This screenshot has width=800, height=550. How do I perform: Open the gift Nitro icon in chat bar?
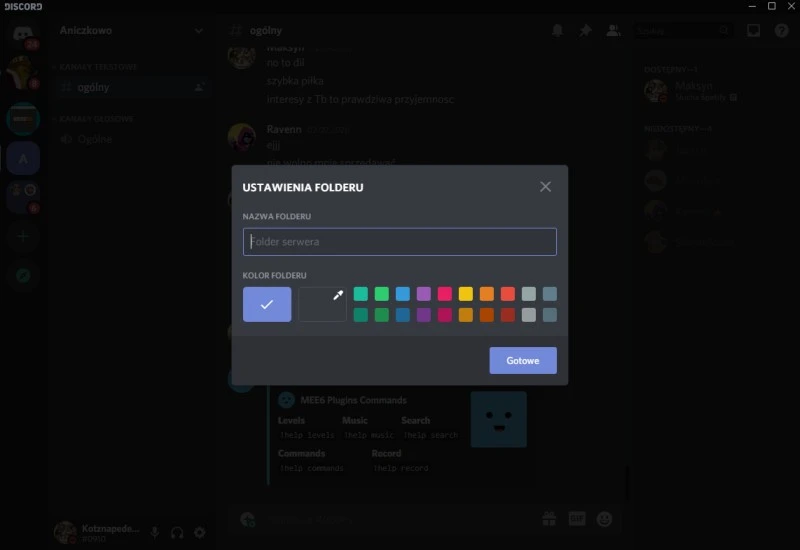tap(549, 519)
